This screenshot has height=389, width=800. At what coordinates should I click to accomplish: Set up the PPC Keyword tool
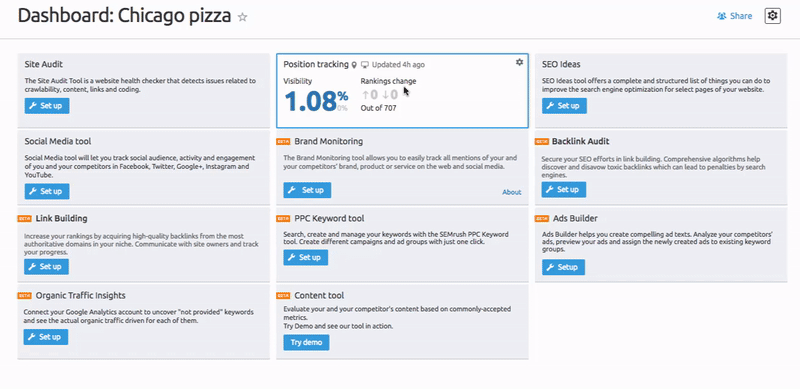(306, 257)
